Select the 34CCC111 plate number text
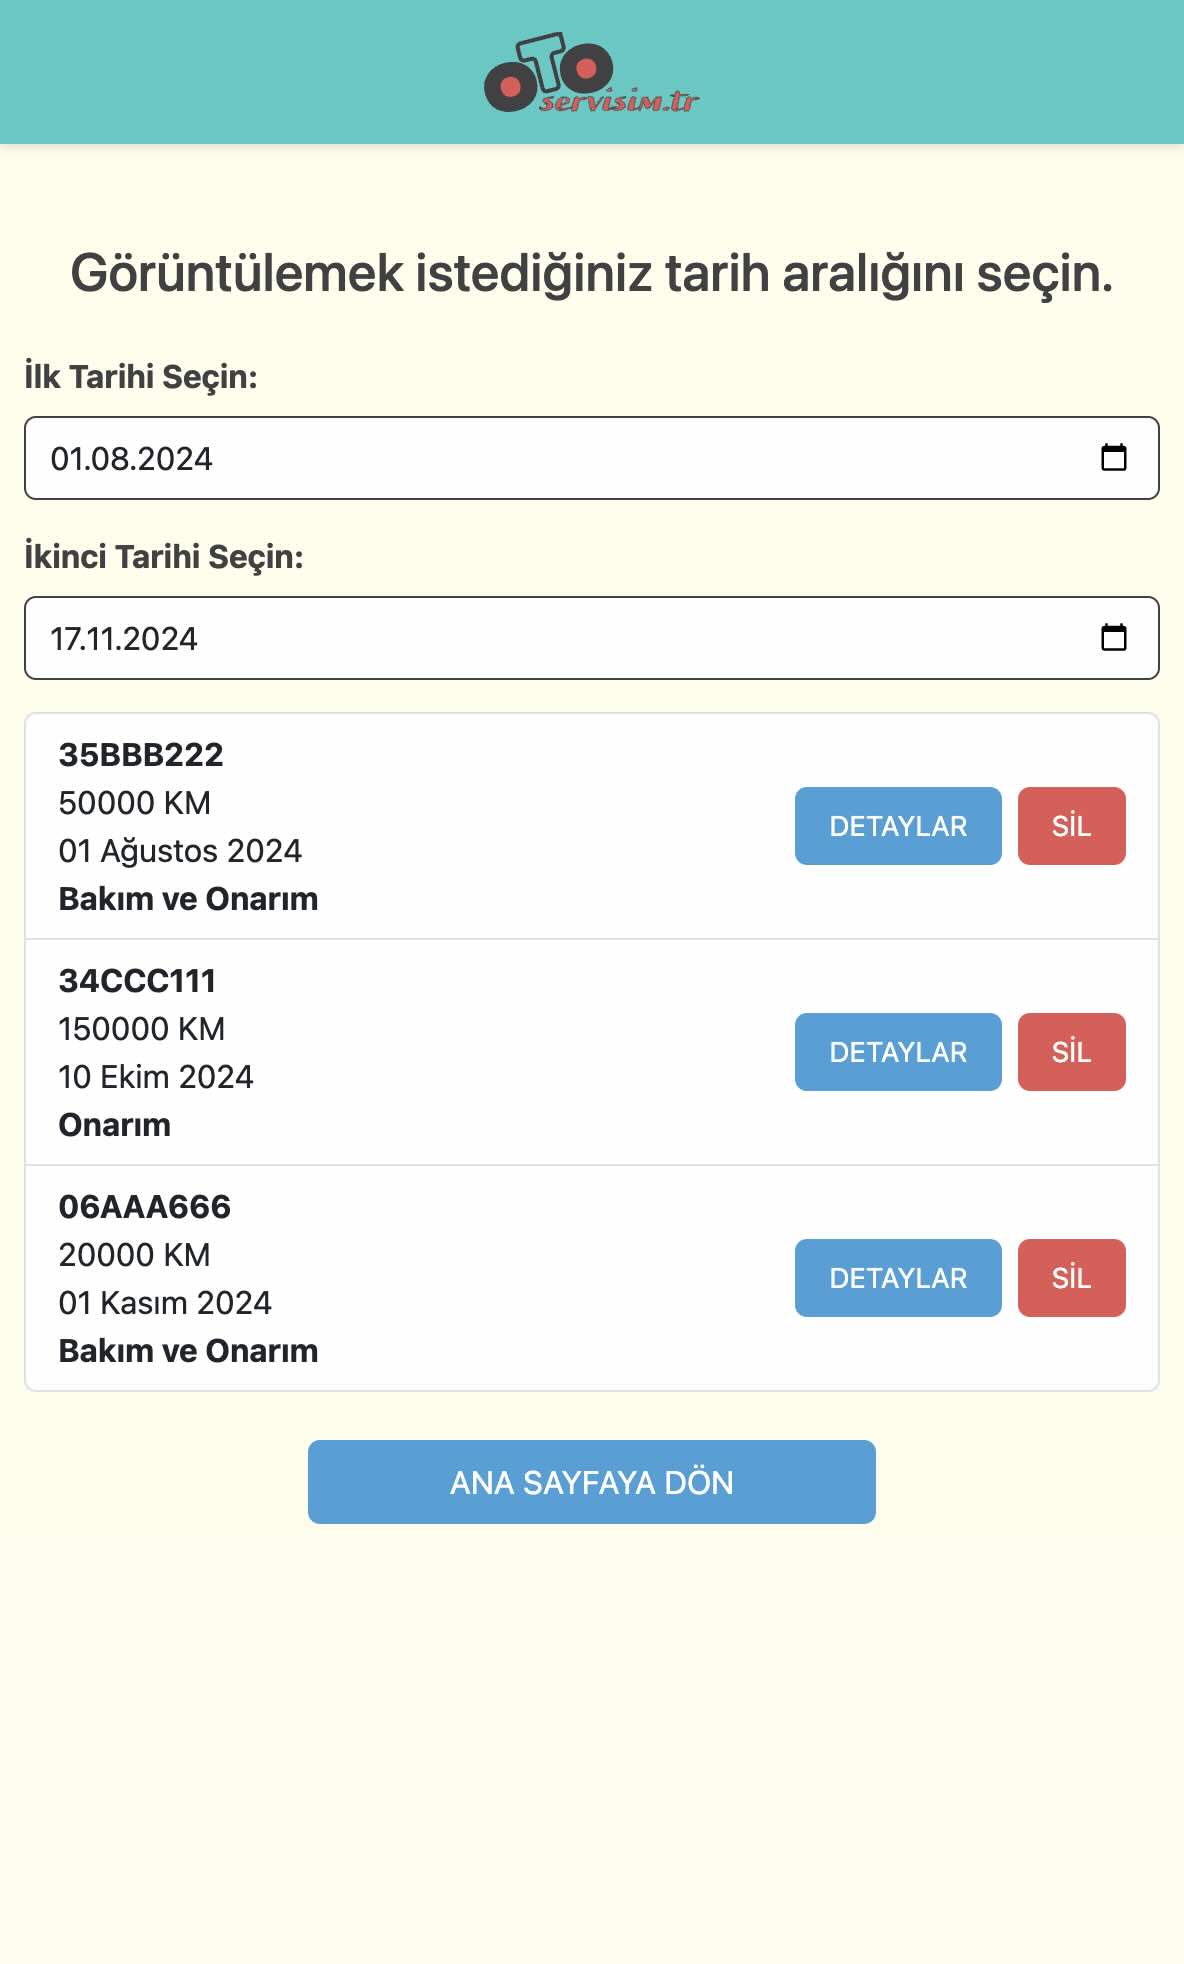 [x=137, y=981]
